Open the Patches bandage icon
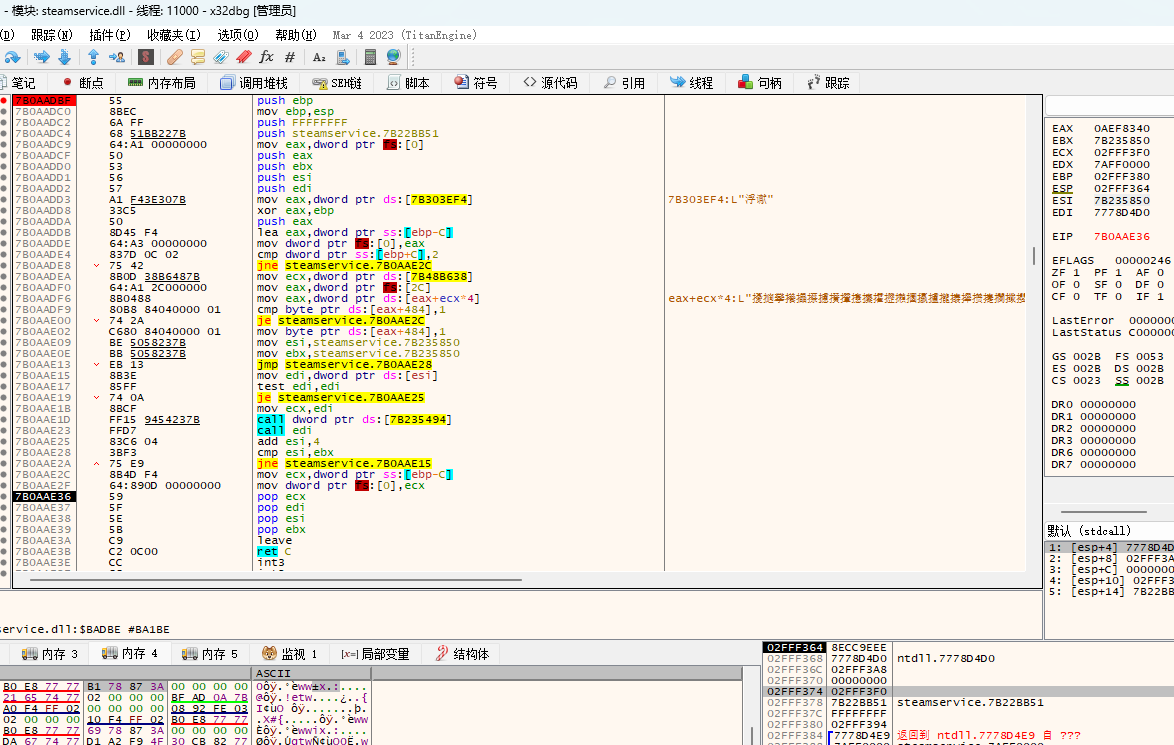1174x745 pixels. pyautogui.click(x=174, y=57)
